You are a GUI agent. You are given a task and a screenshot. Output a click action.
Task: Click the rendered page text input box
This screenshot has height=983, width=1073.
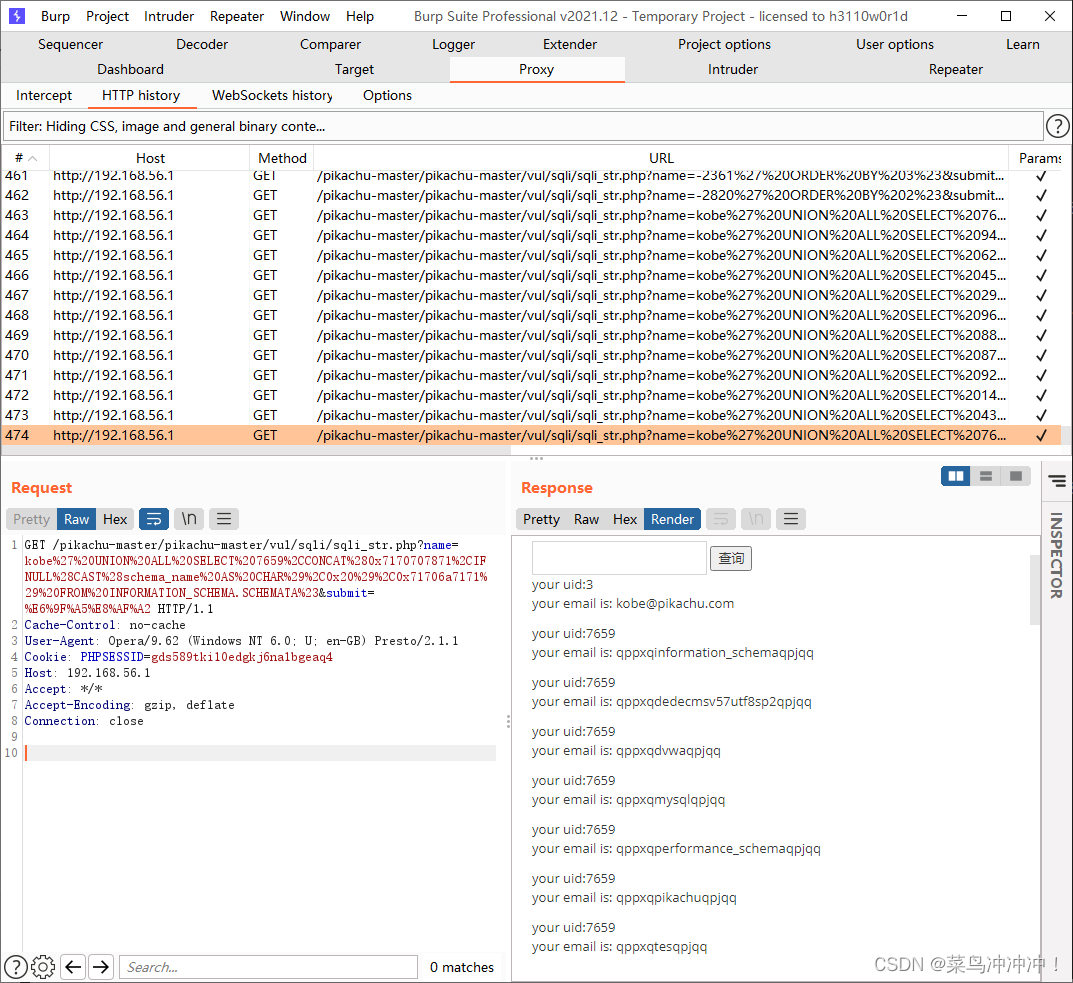619,558
